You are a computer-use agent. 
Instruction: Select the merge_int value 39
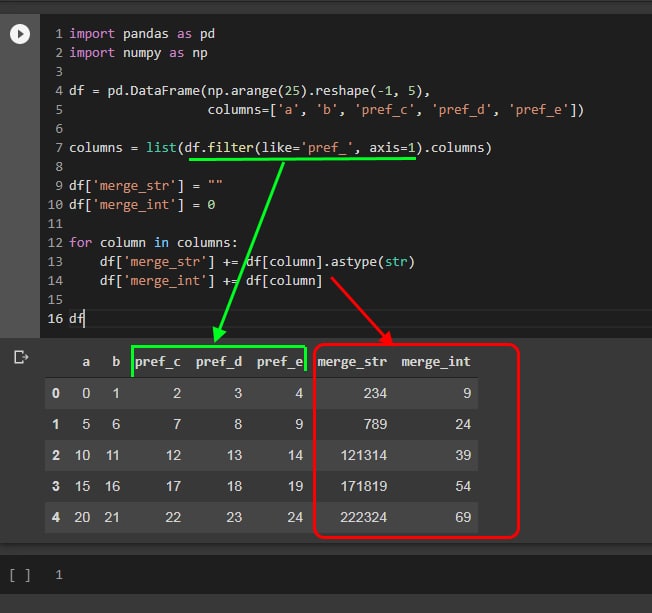coord(463,455)
